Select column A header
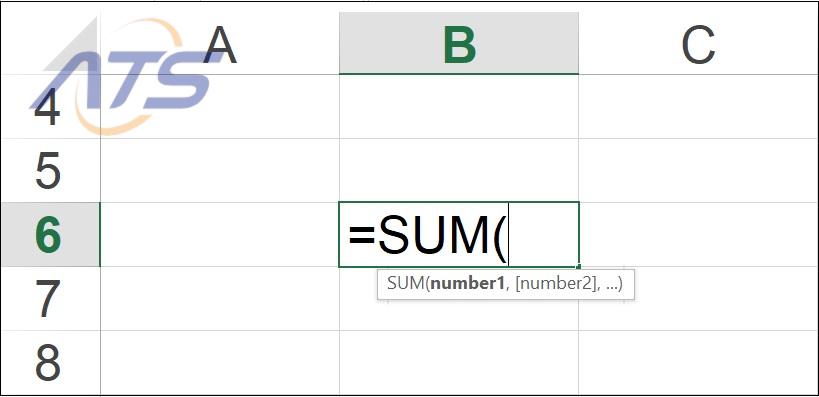Screen dimensions: 819x397 tap(219, 43)
